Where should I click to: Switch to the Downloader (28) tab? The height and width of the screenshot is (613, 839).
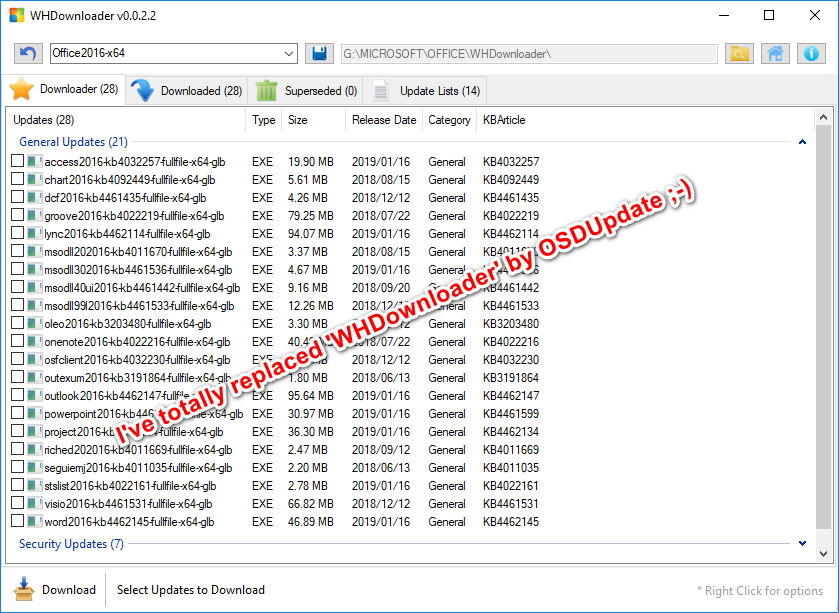point(64,89)
